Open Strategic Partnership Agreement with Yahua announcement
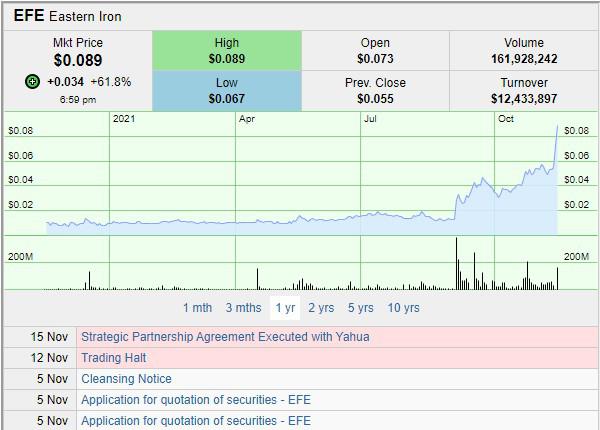The image size is (600, 430). [225, 337]
